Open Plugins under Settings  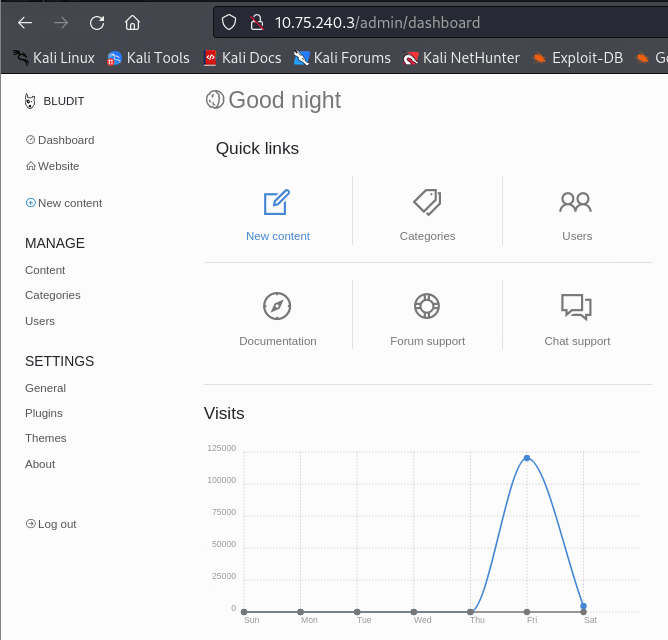44,413
